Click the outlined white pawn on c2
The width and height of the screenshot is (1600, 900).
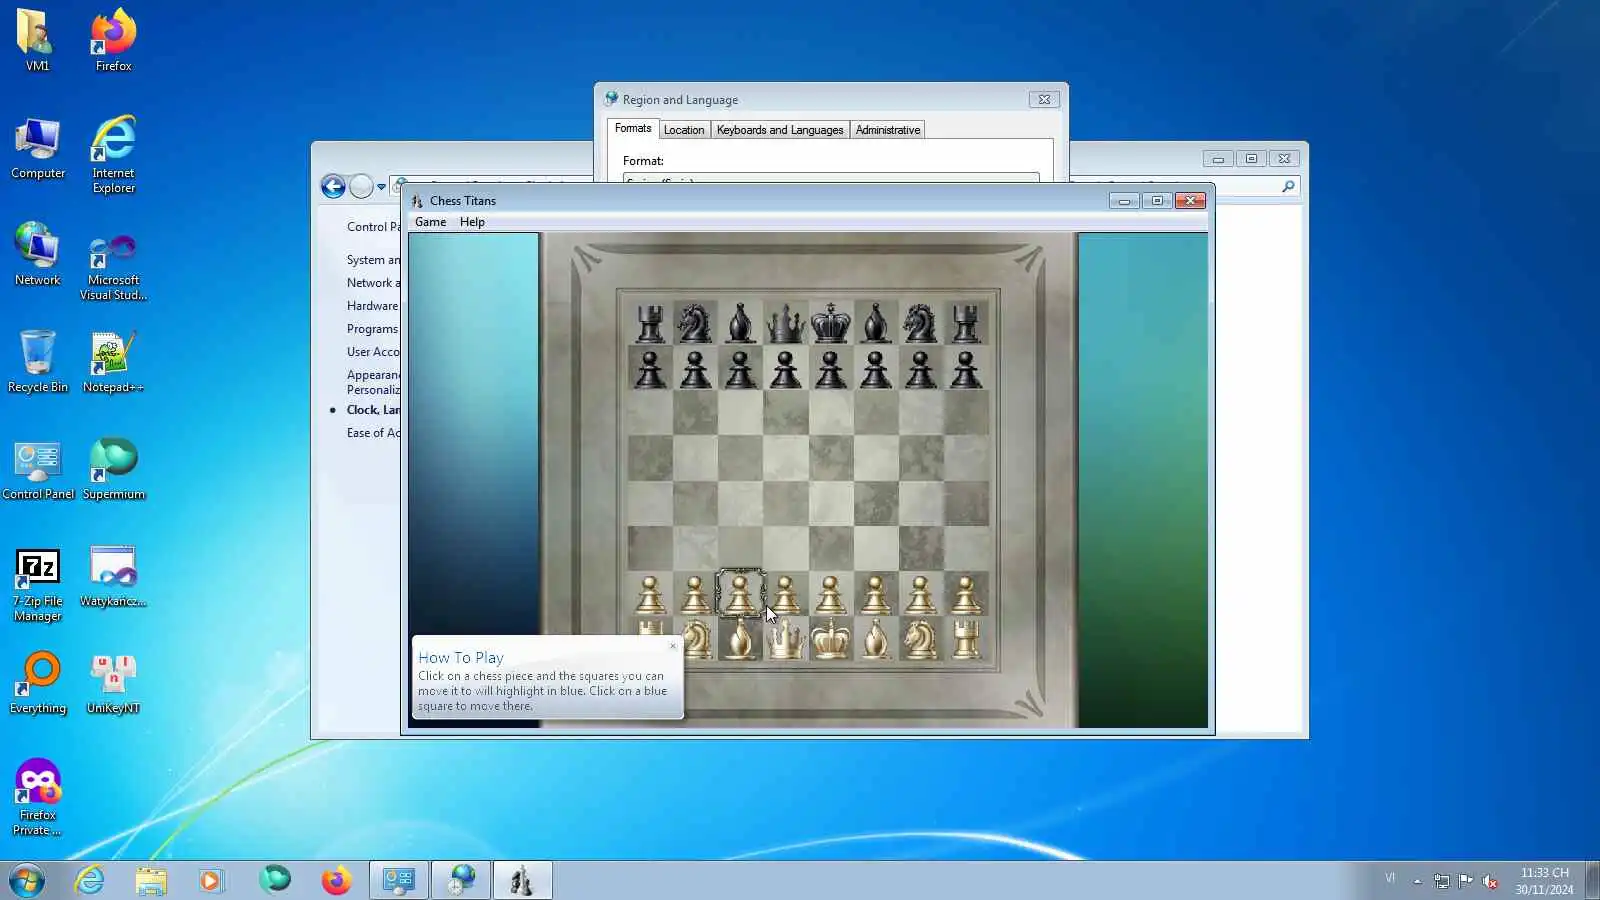tap(740, 594)
